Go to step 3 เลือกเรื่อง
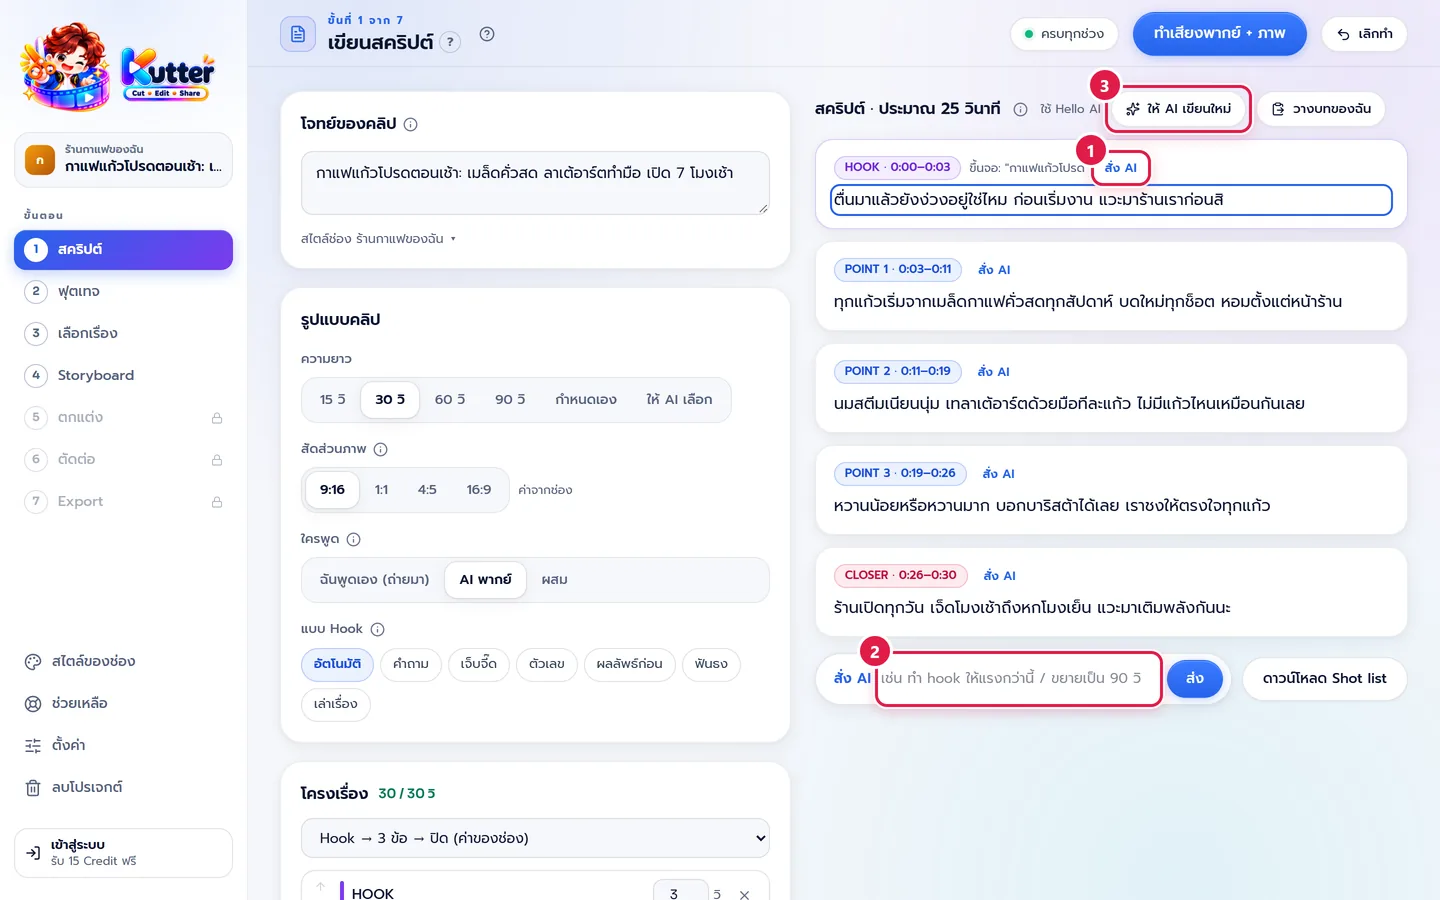 point(123,334)
